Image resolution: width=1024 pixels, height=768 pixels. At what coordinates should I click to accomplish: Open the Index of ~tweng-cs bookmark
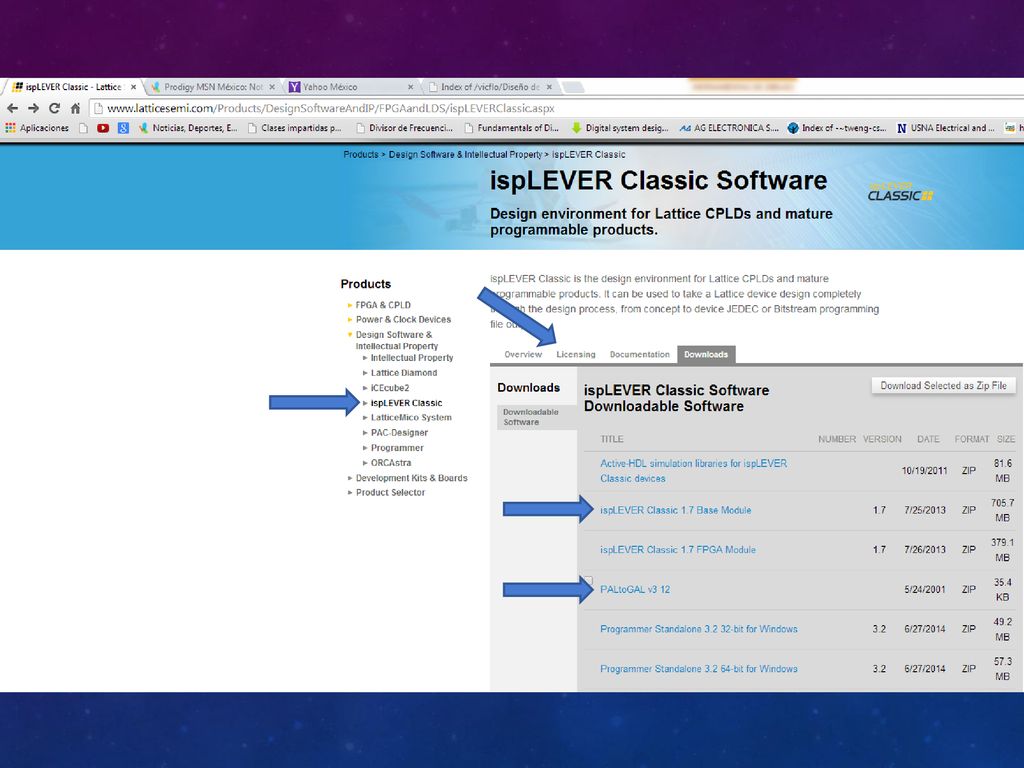(x=837, y=128)
